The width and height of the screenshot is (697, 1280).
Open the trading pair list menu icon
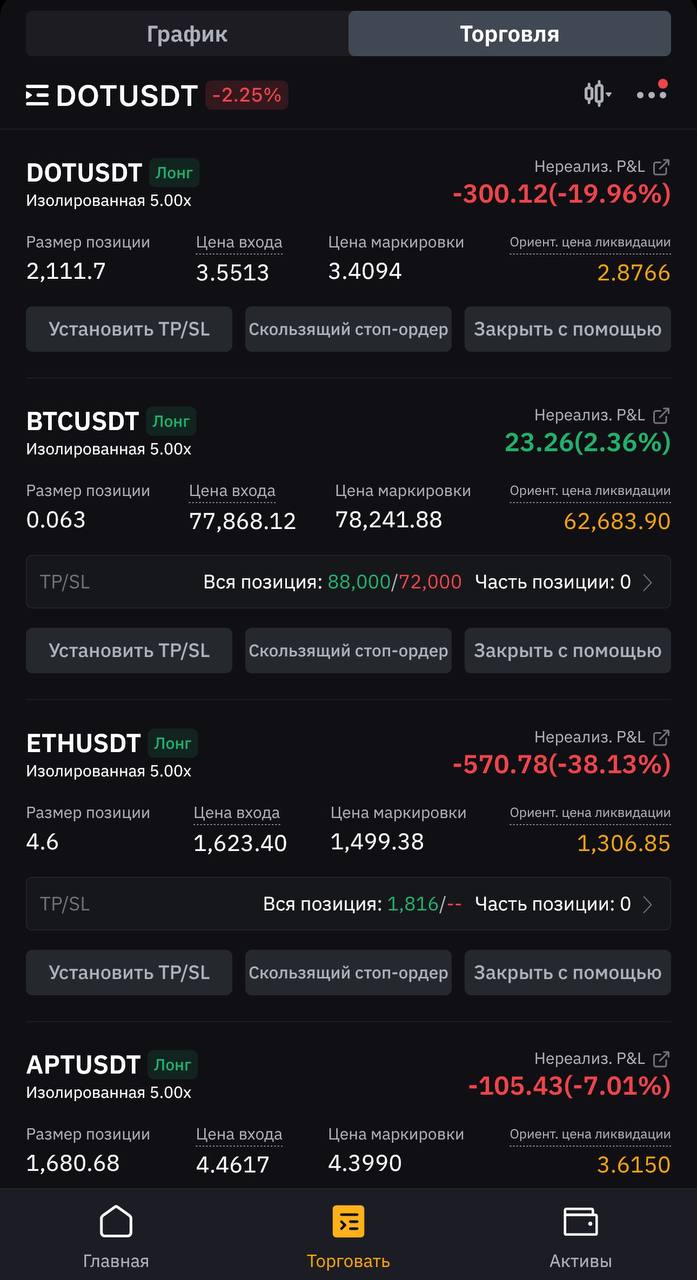37,95
